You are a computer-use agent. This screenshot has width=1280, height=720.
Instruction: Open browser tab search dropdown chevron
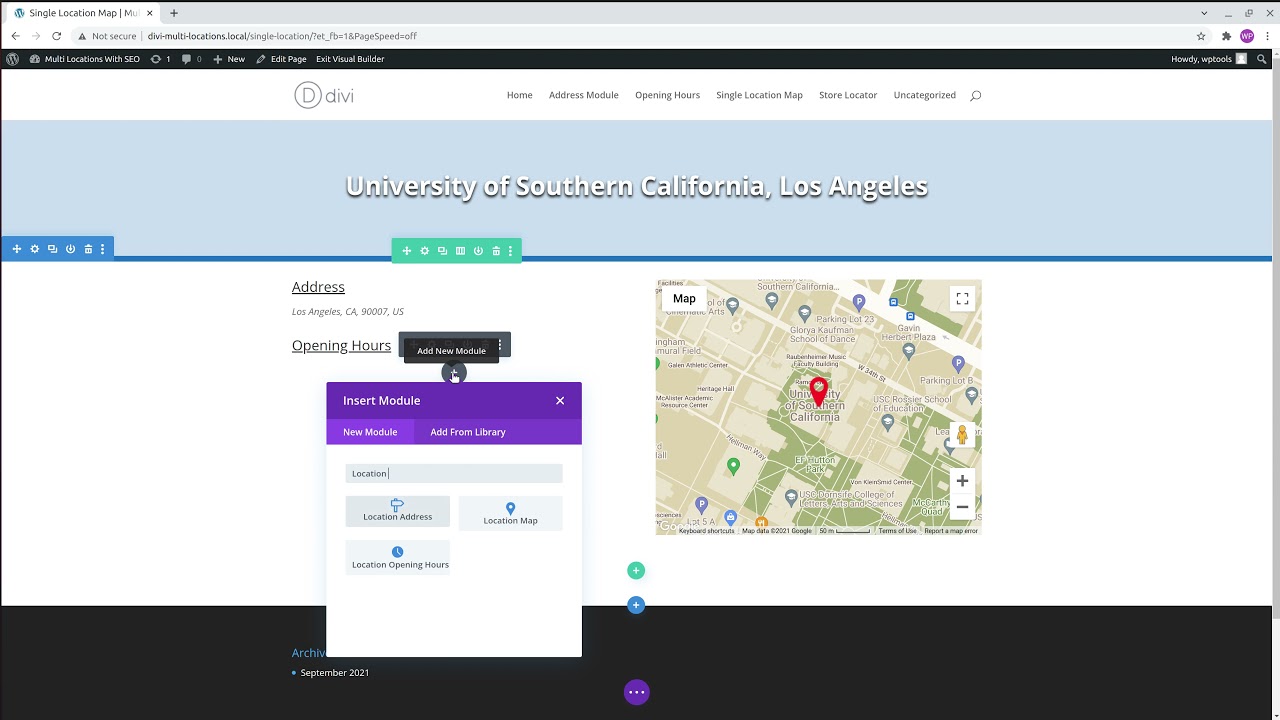(1204, 13)
